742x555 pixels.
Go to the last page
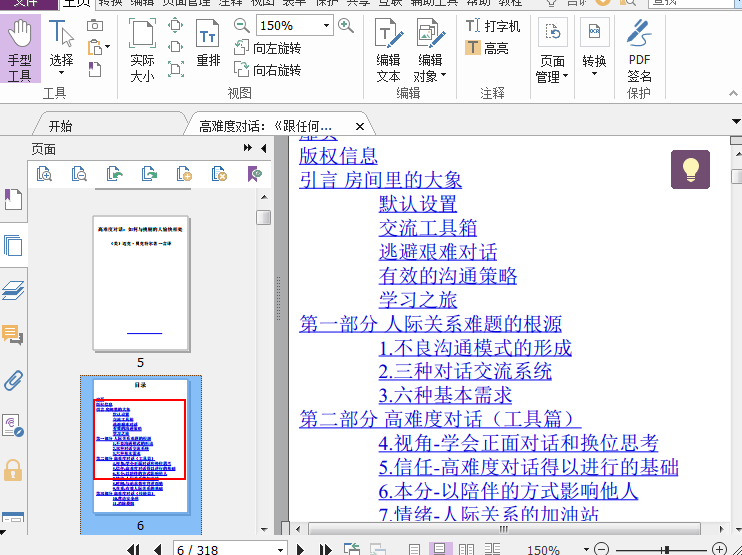[x=326, y=549]
